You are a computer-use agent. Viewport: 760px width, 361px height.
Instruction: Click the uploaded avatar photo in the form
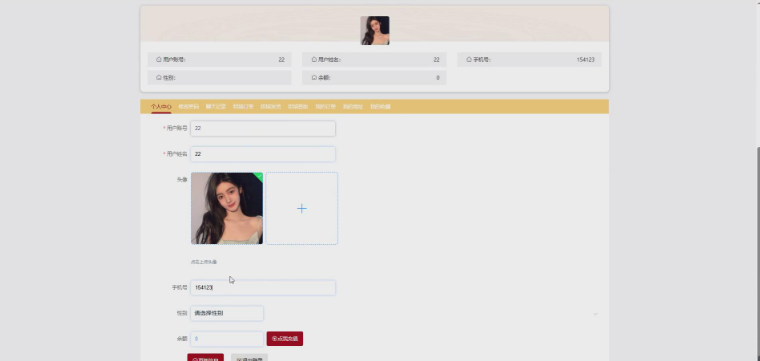point(227,208)
